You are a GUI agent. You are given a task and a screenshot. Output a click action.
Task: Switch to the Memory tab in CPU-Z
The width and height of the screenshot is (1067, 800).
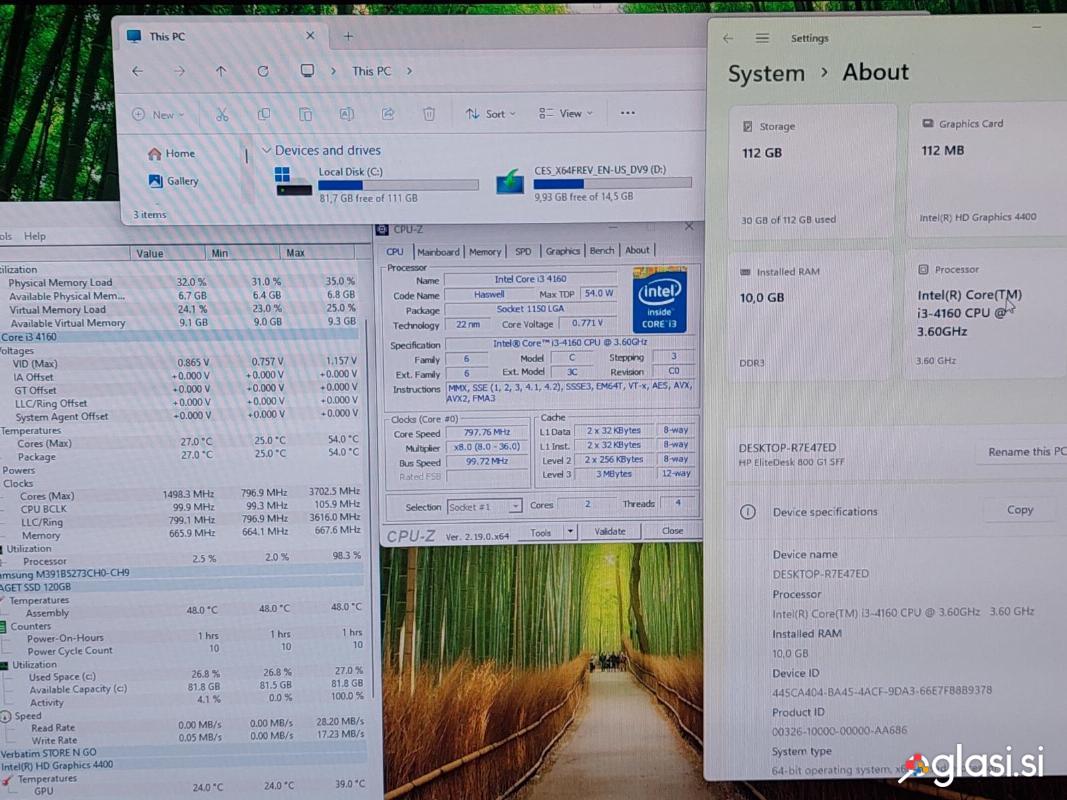click(x=485, y=251)
